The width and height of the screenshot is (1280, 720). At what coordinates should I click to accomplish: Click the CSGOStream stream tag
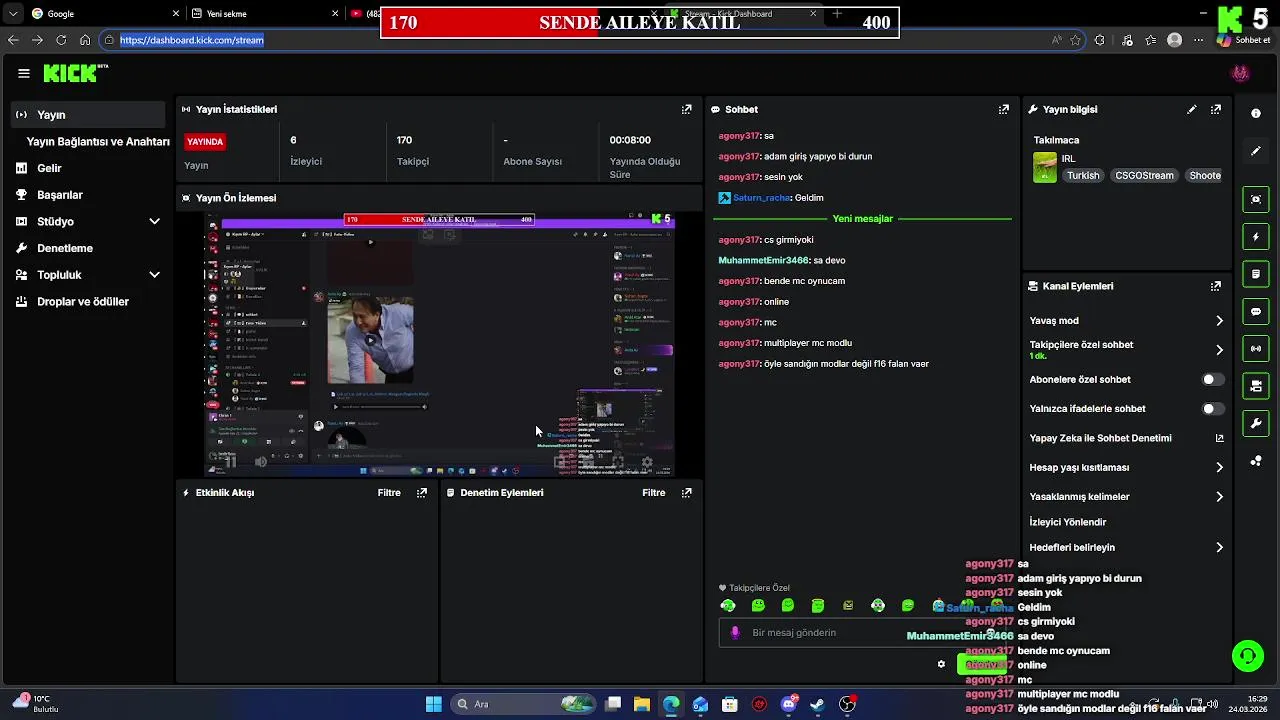coord(1145,175)
